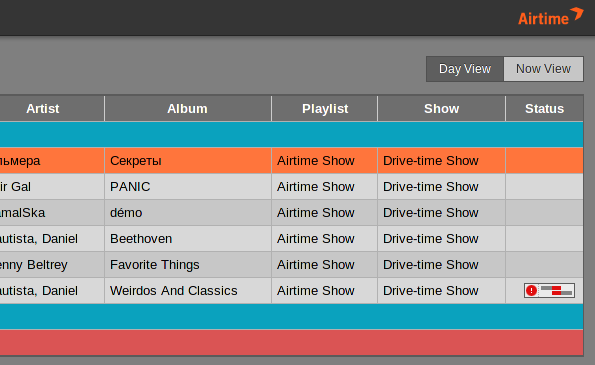Select the orange Секреты album row
The height and width of the screenshot is (365, 595).
coord(291,161)
